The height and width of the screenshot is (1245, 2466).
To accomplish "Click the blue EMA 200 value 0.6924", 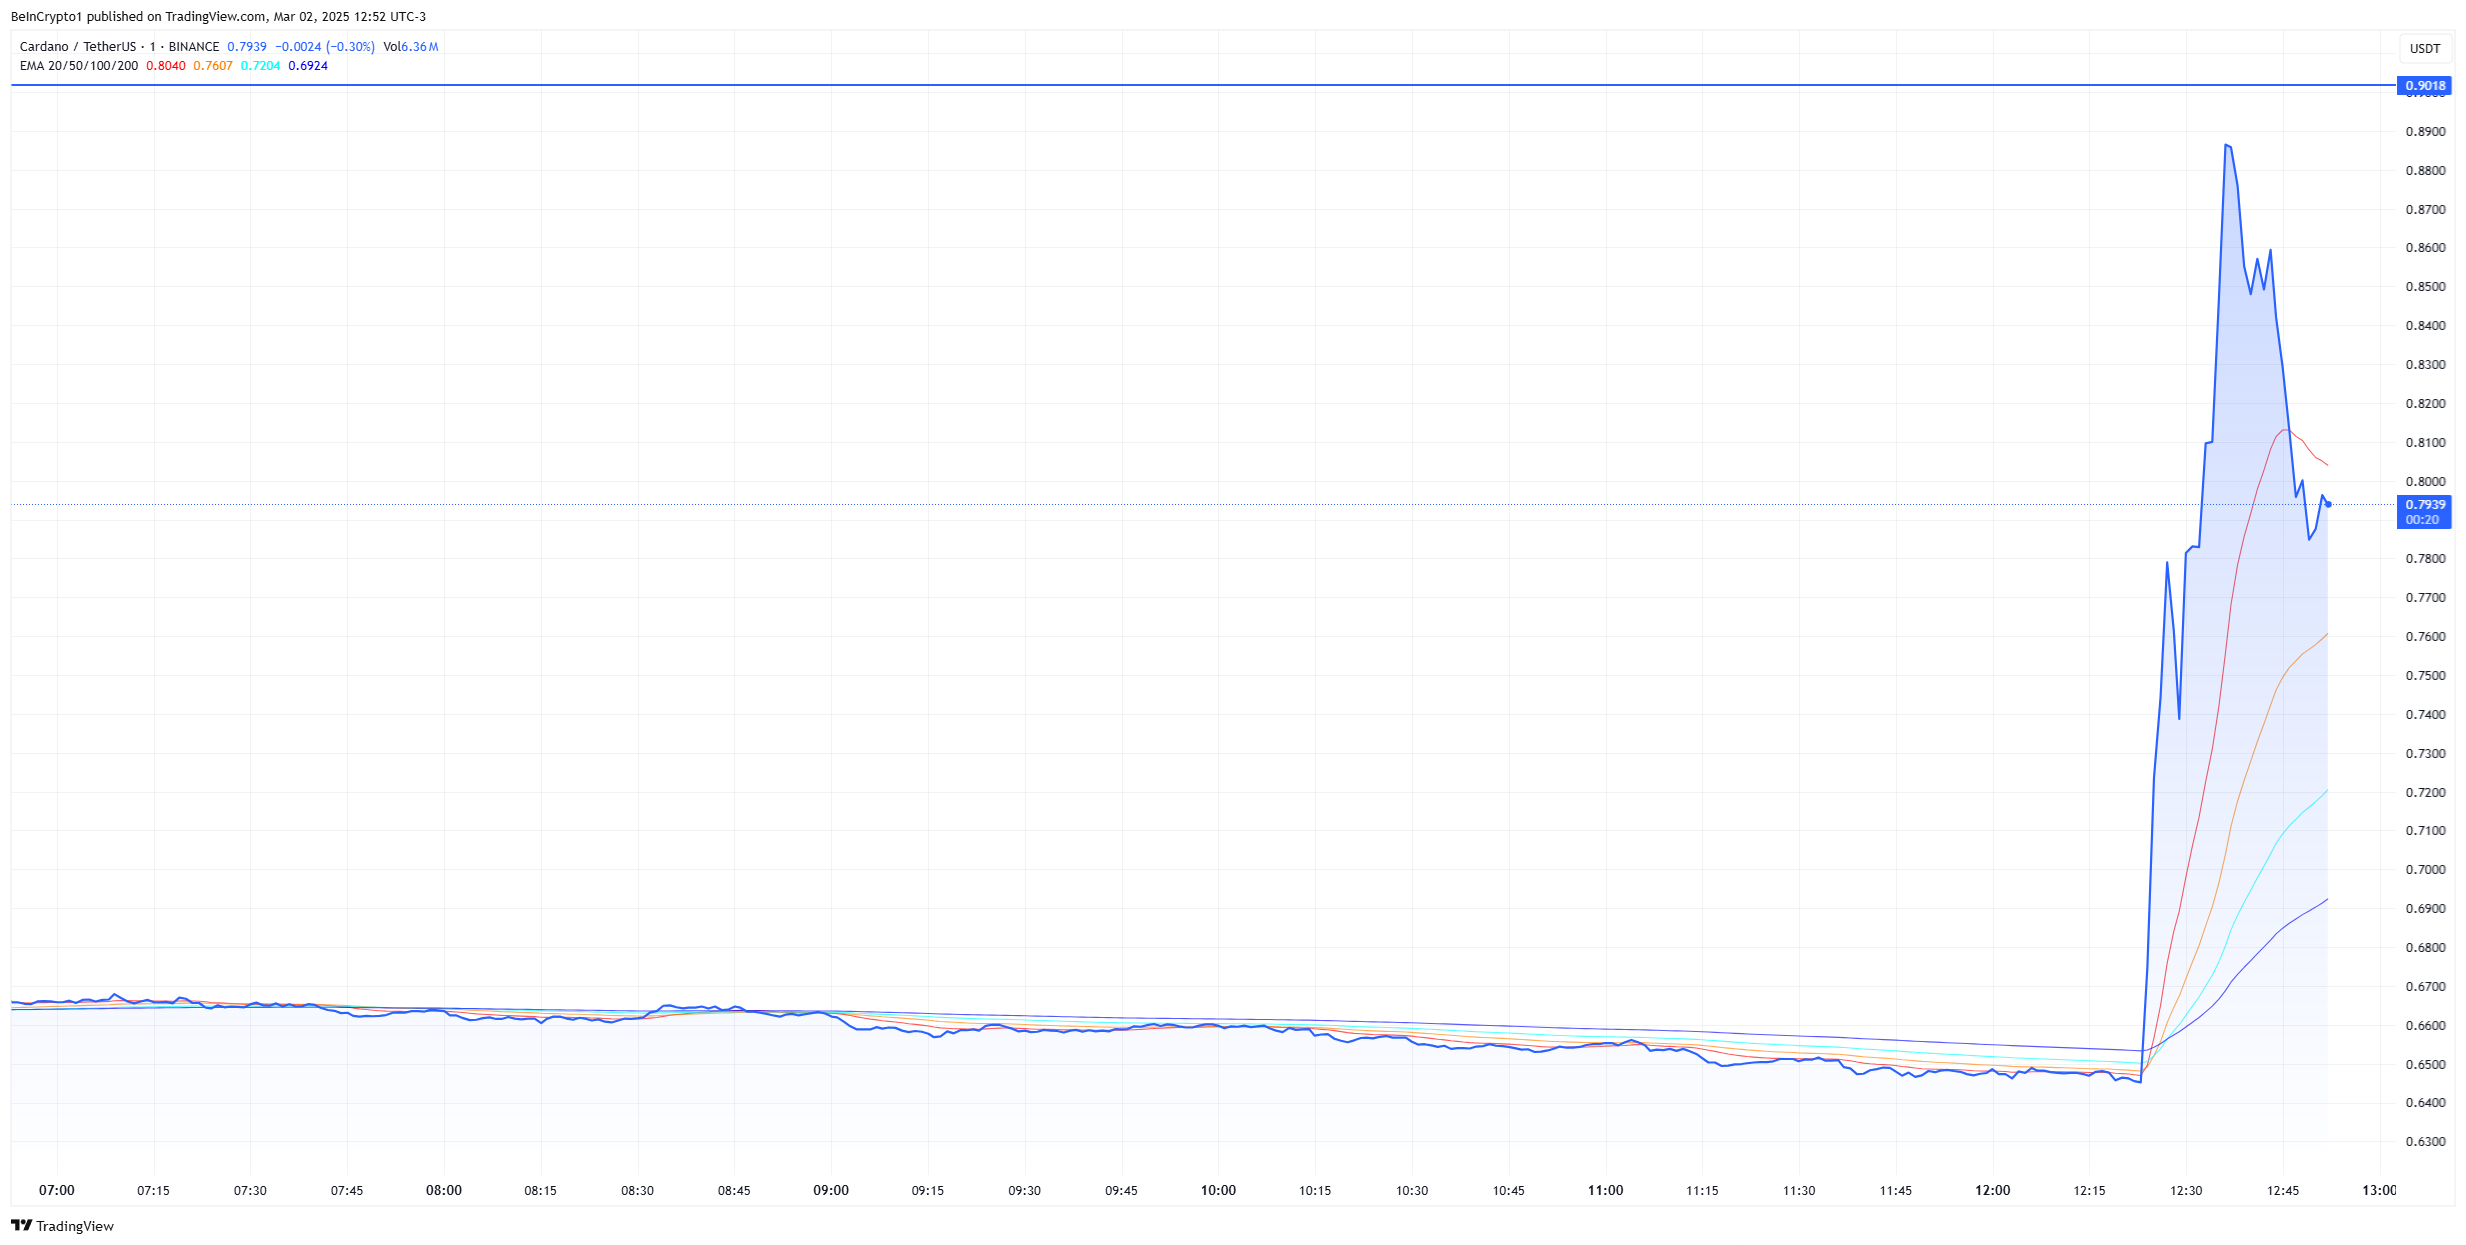I will 307,66.
